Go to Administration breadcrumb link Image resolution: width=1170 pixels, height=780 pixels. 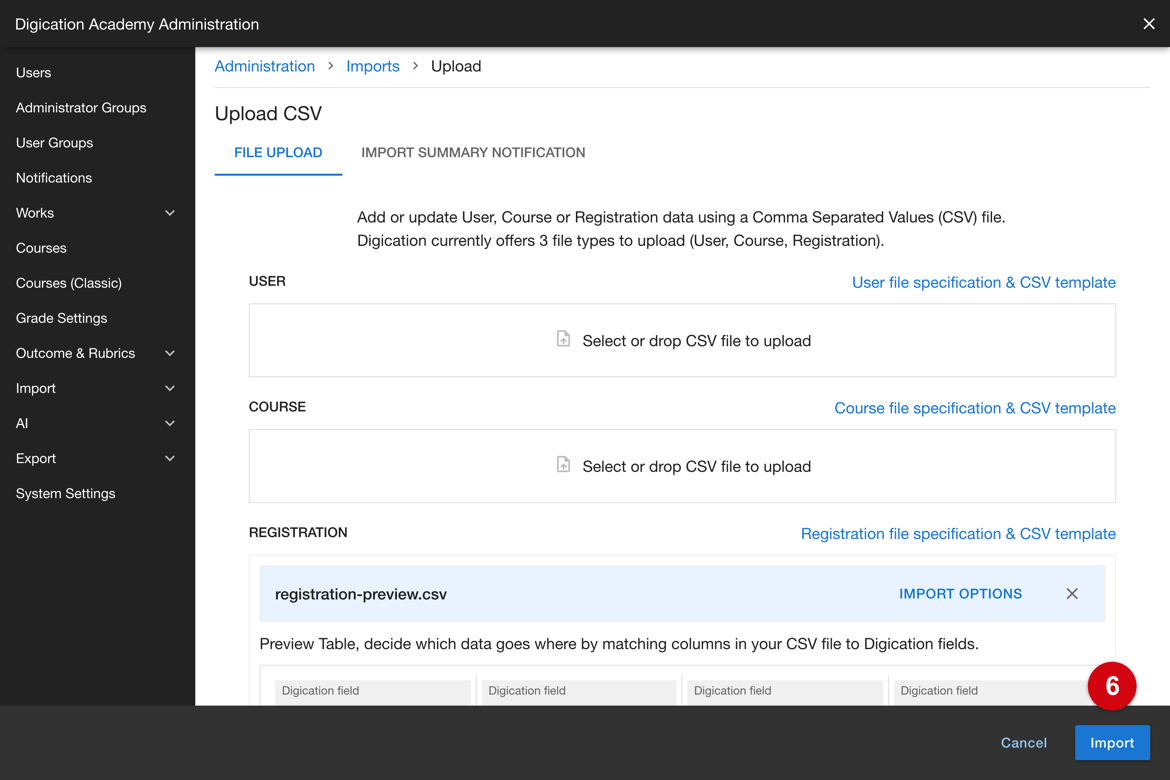click(265, 66)
